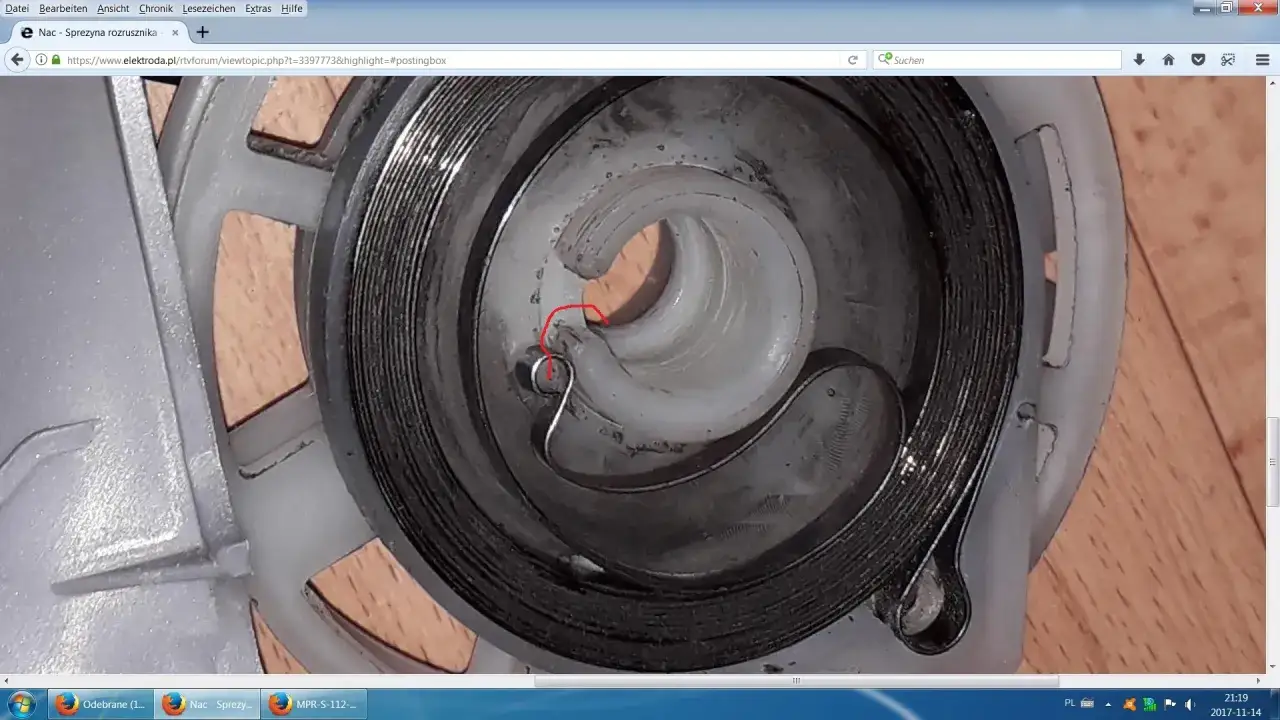1280x720 pixels.
Task: Click the screenshot scissors icon
Action: tap(1228, 60)
